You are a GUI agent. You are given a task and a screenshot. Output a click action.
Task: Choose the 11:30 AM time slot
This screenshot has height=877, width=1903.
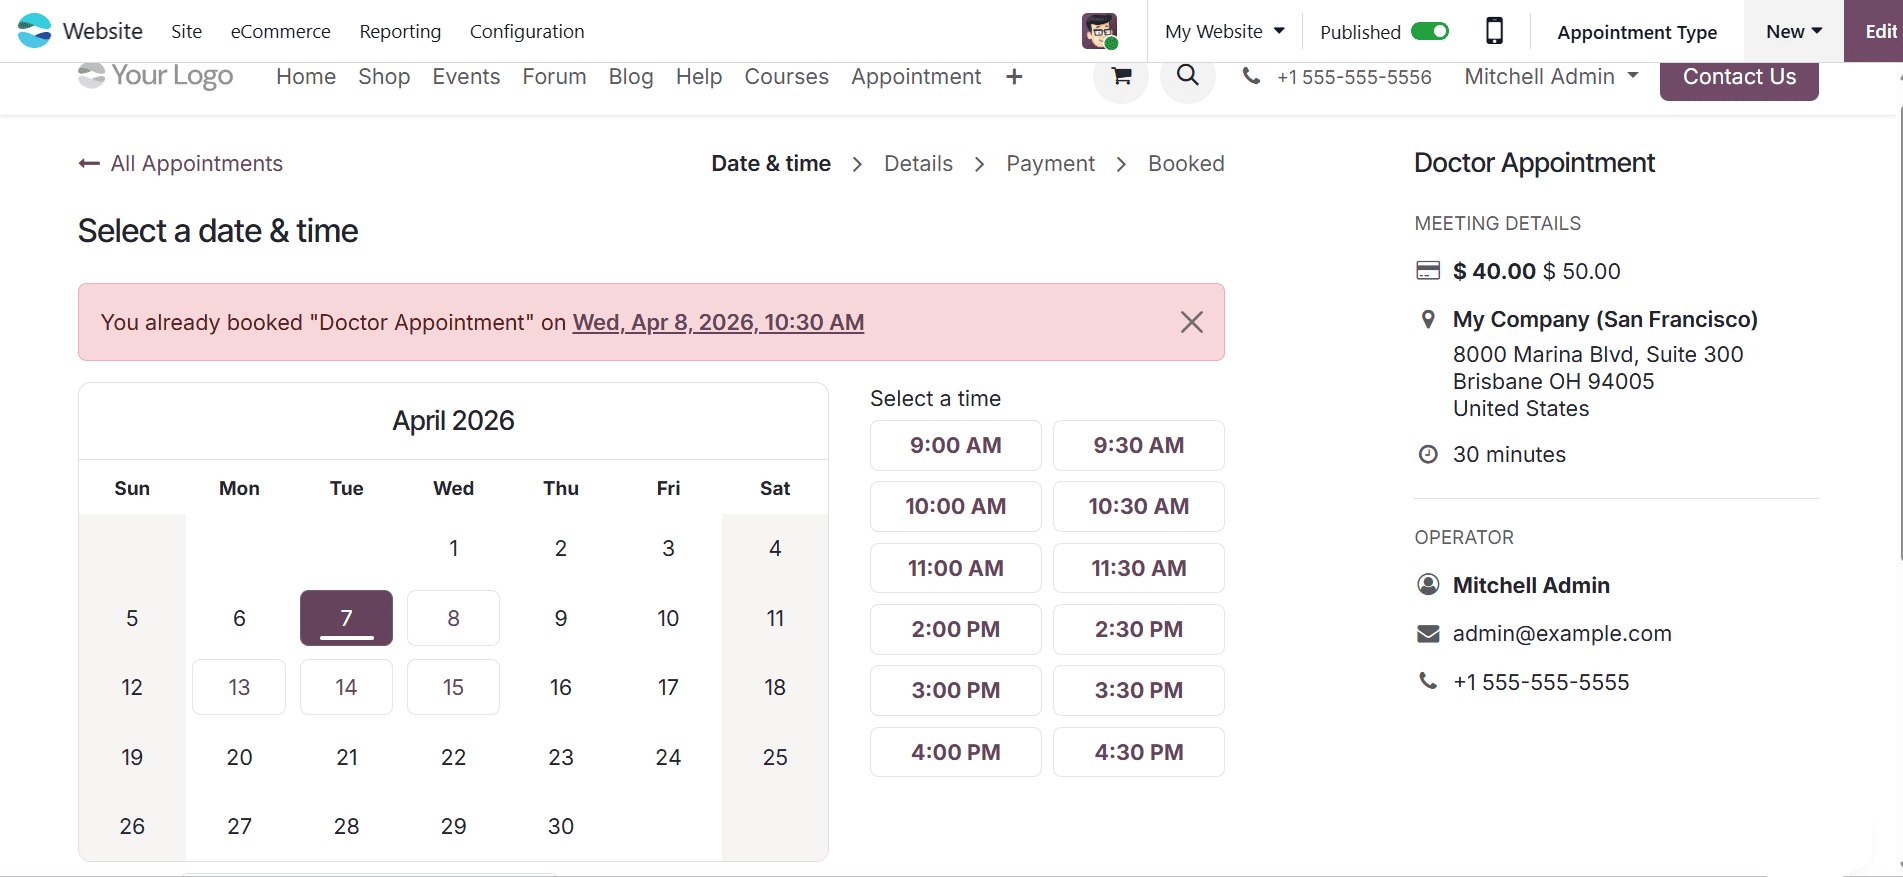1138,568
